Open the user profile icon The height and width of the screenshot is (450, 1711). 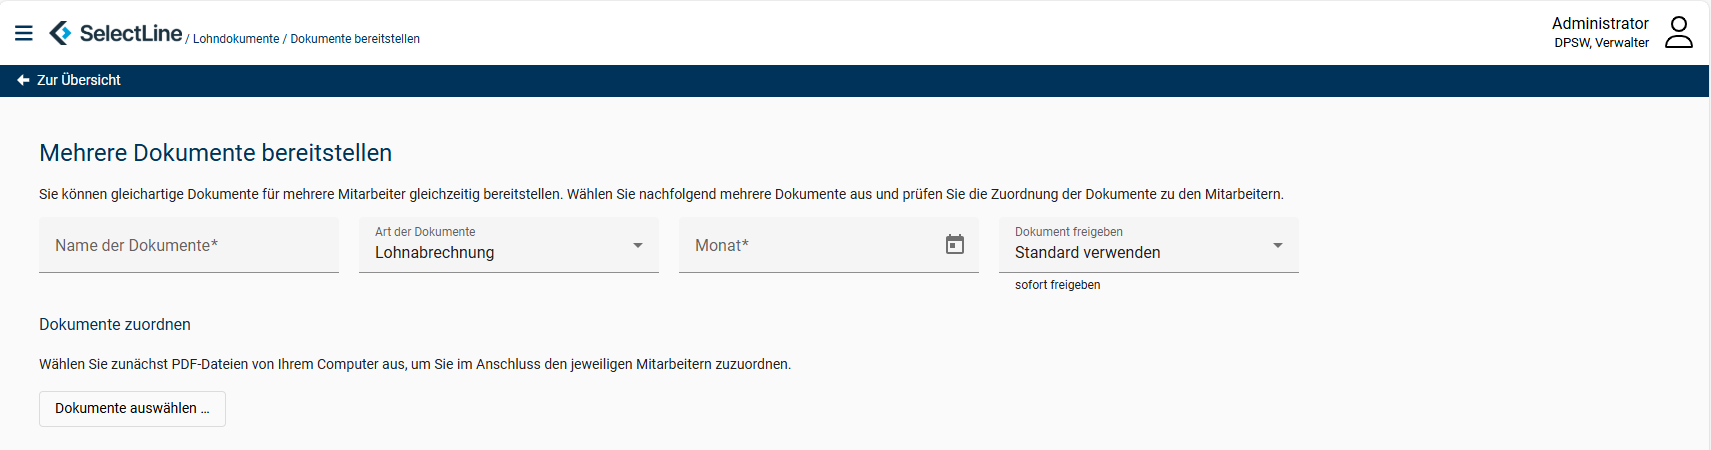point(1678,32)
